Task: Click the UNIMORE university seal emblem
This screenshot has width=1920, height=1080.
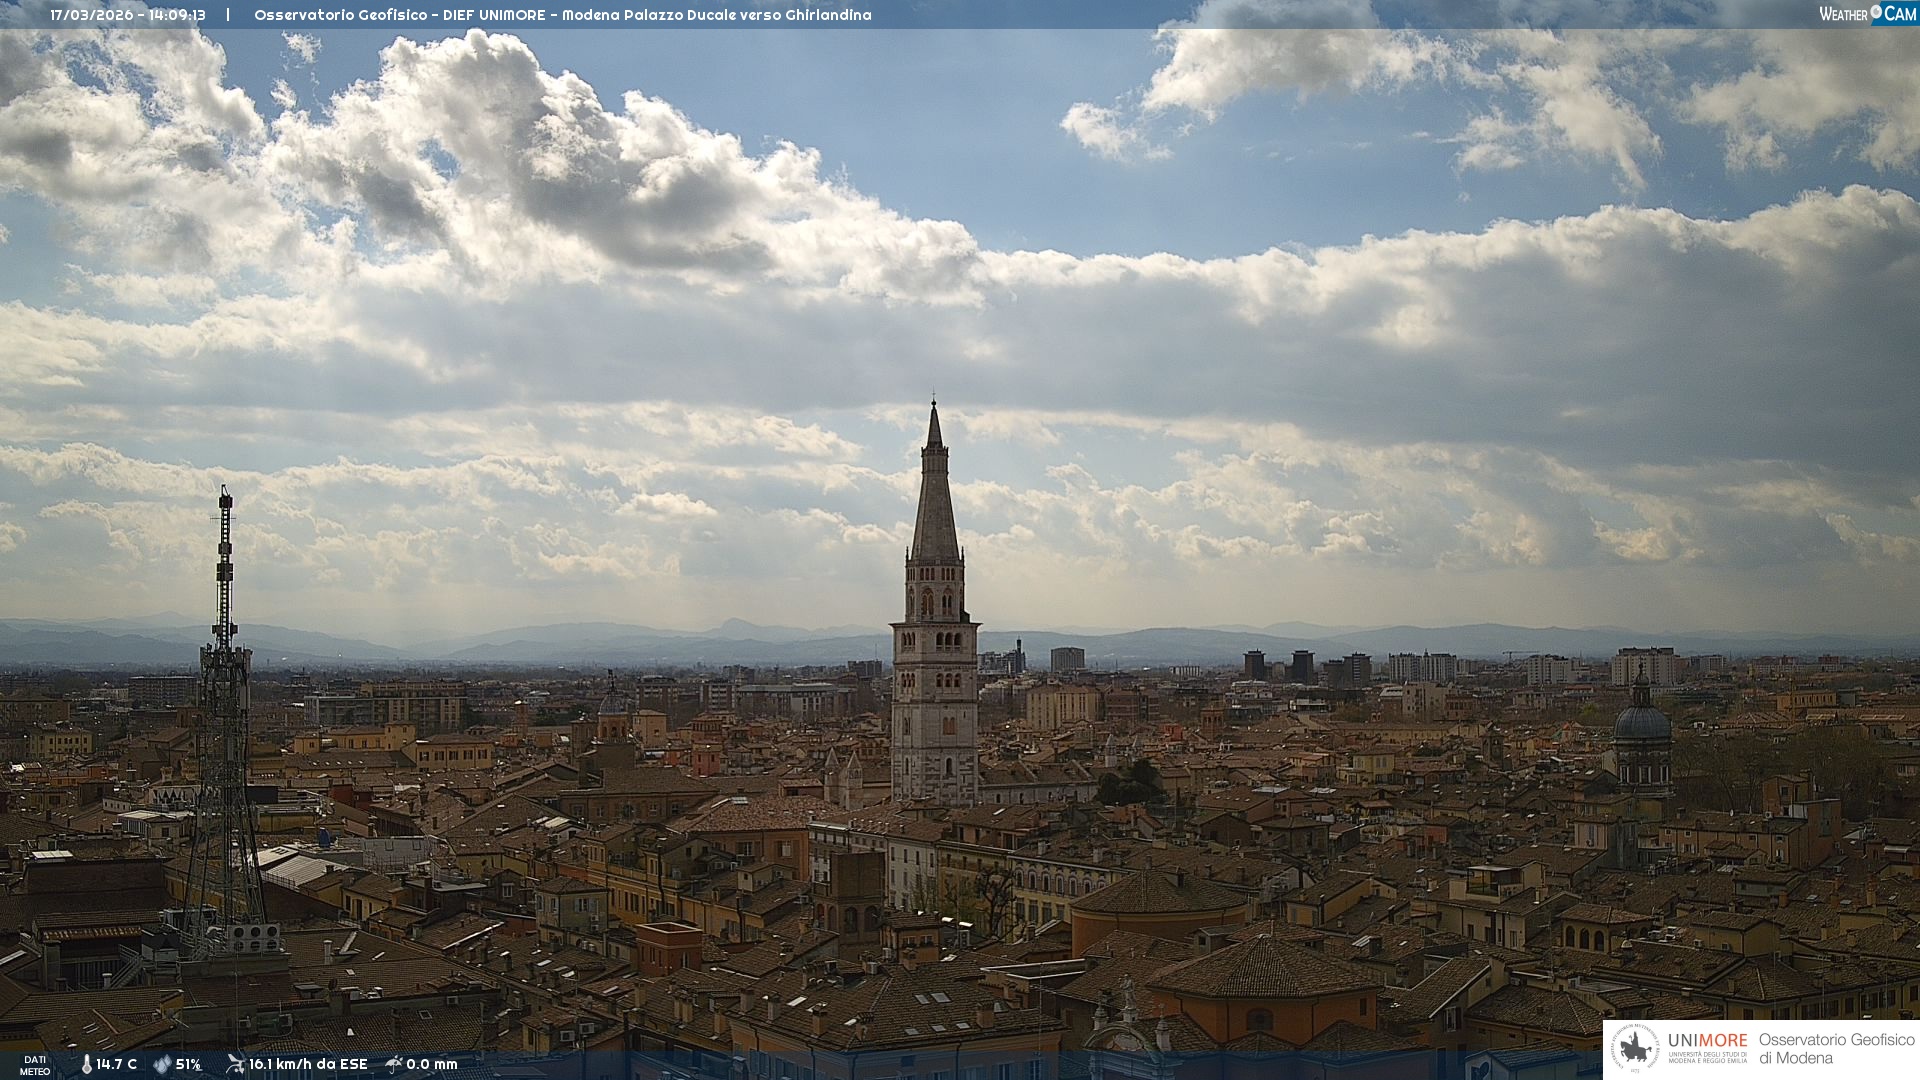Action: (1637, 1048)
